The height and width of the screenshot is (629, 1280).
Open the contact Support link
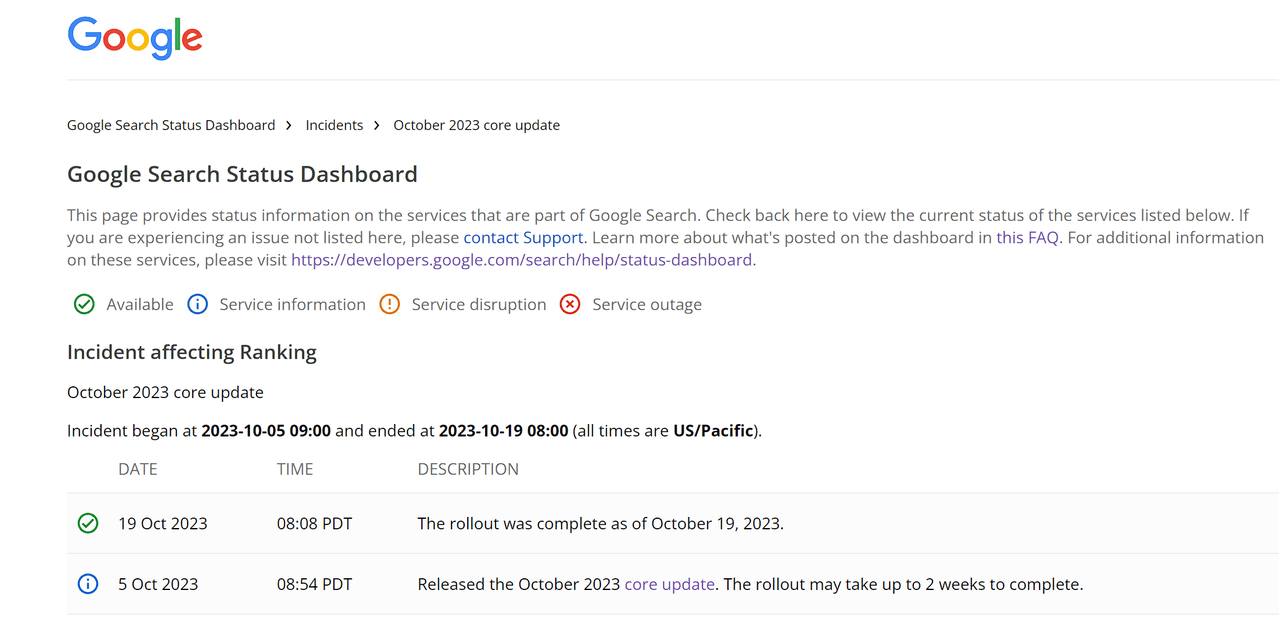(x=523, y=238)
